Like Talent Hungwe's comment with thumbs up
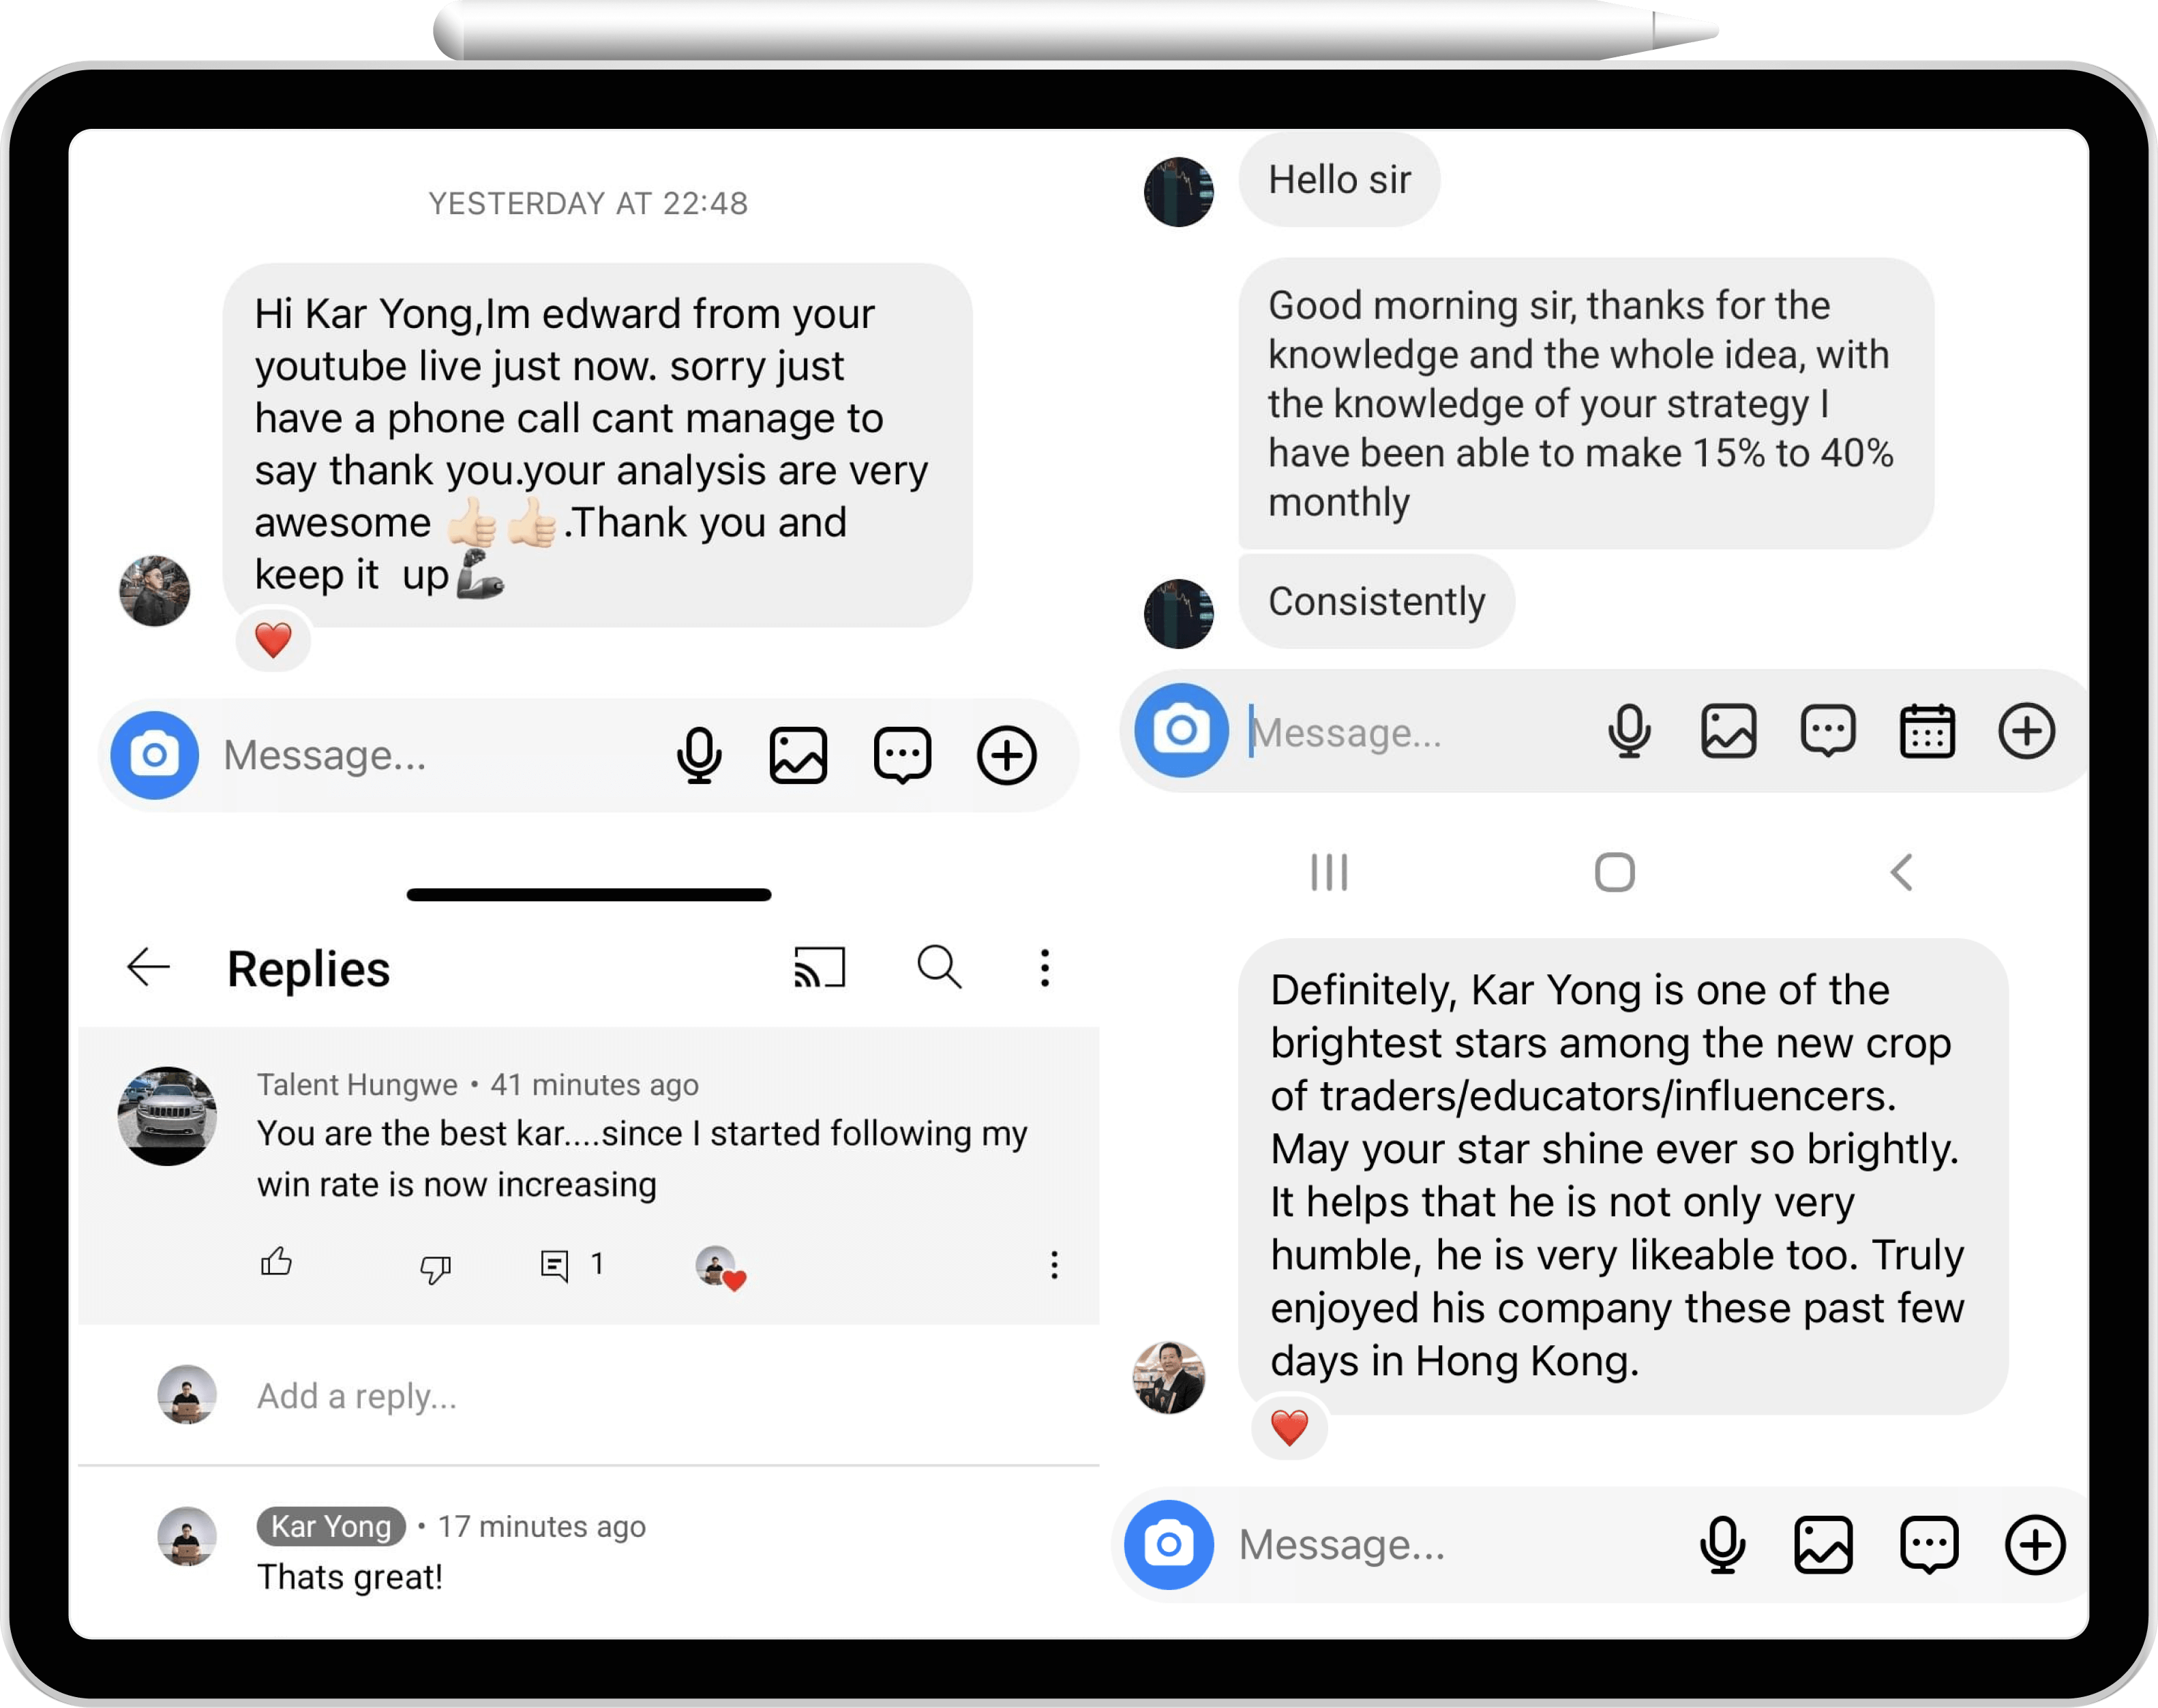 (276, 1263)
